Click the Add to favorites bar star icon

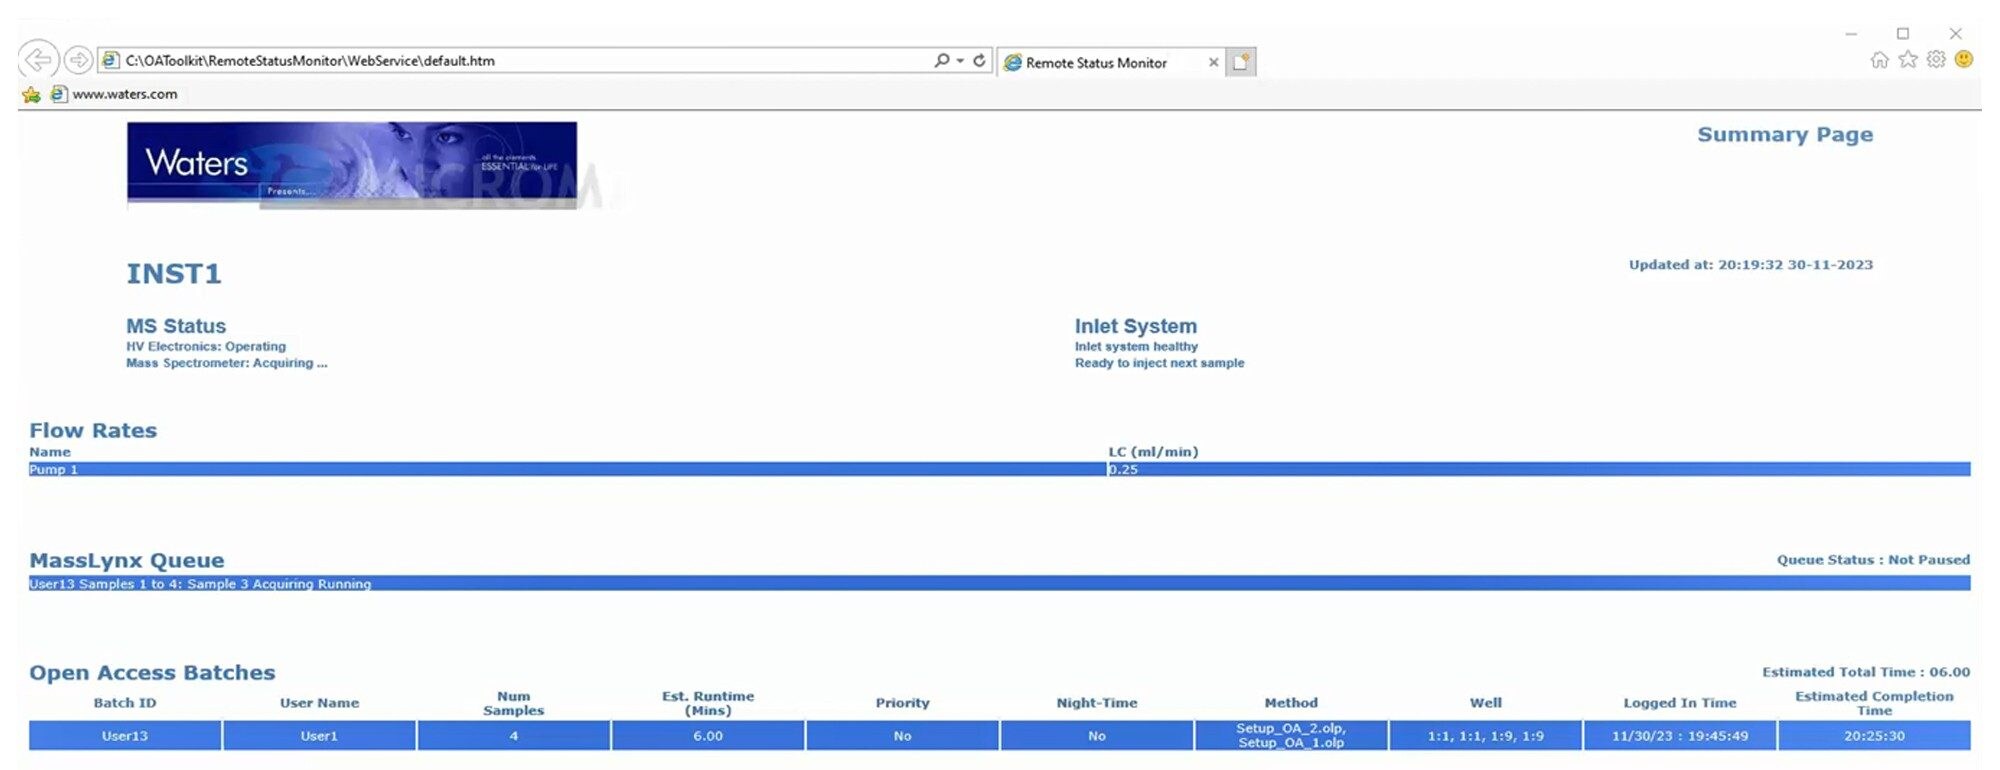point(31,94)
